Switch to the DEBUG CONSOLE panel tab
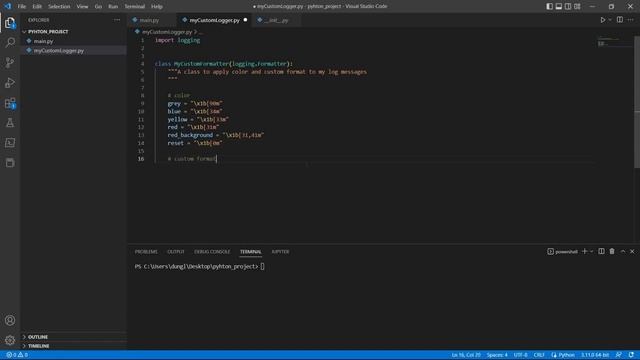 [212, 252]
